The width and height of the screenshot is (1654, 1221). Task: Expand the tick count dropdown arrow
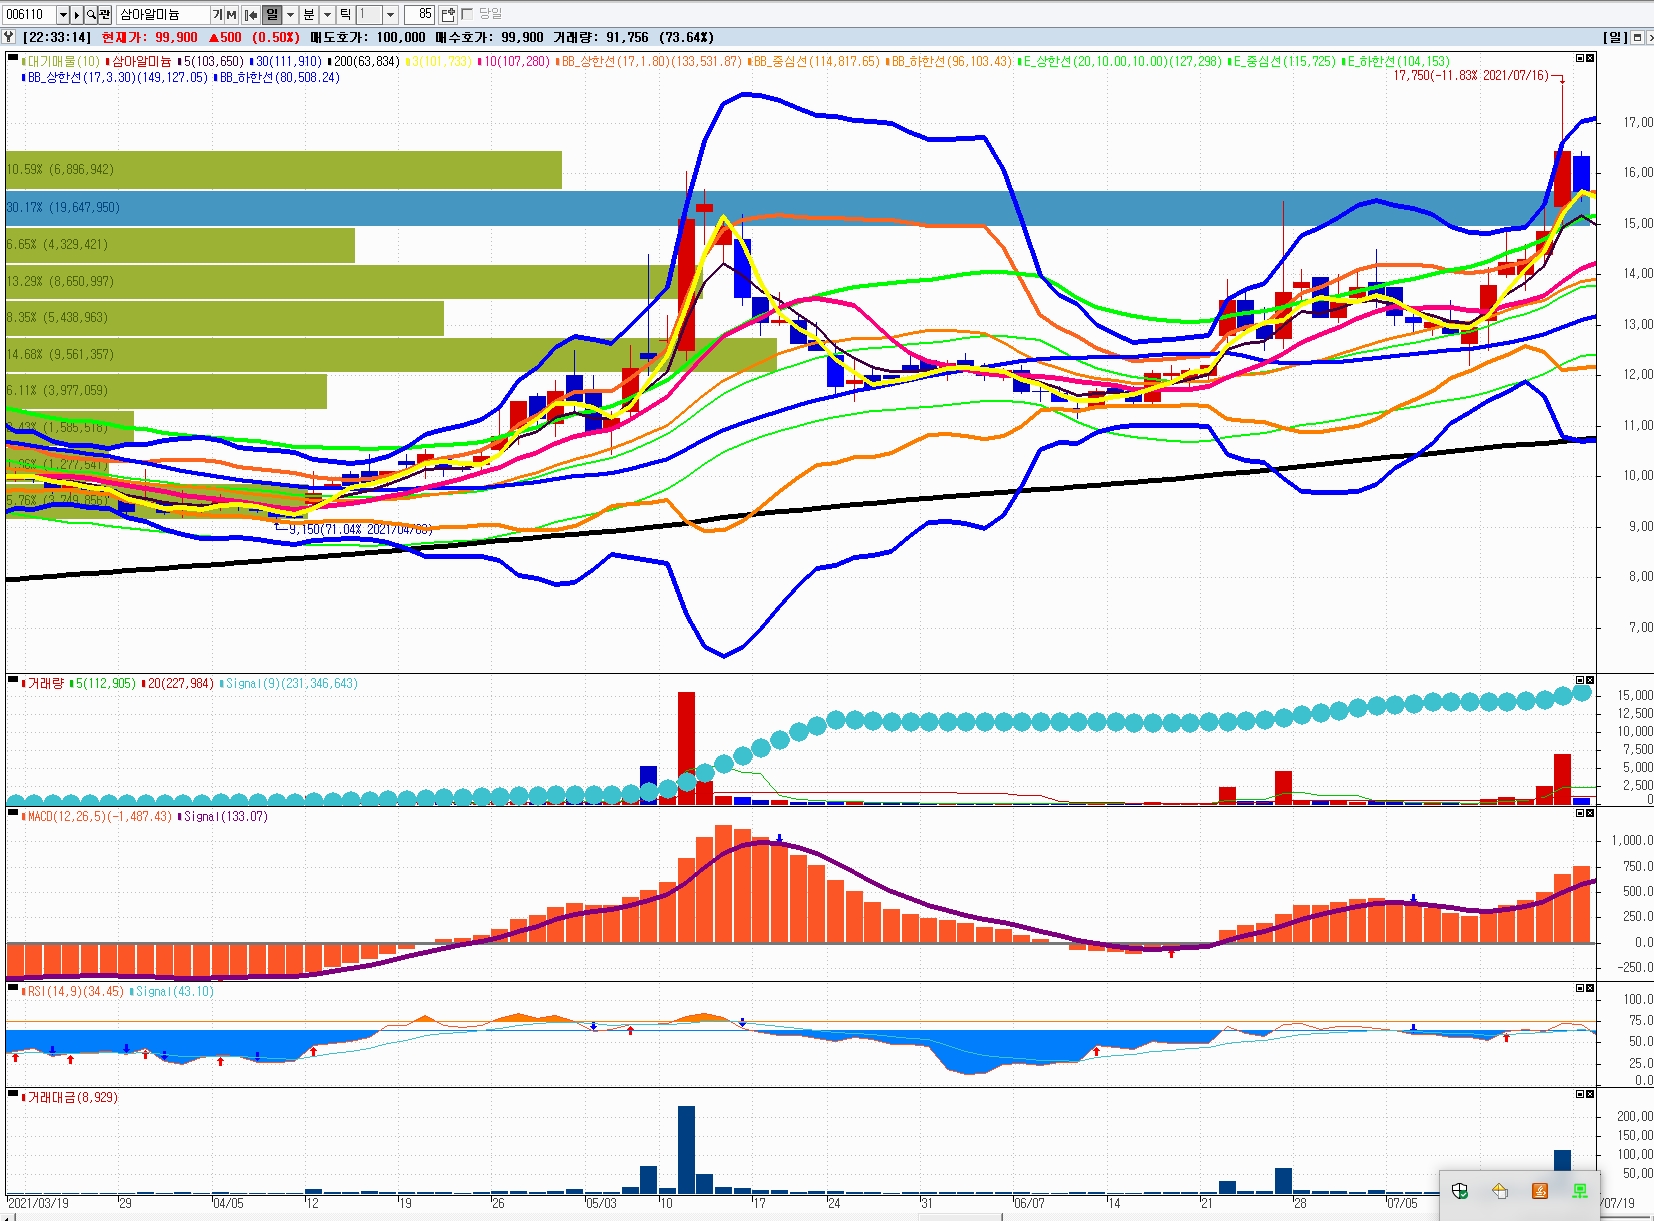point(390,14)
